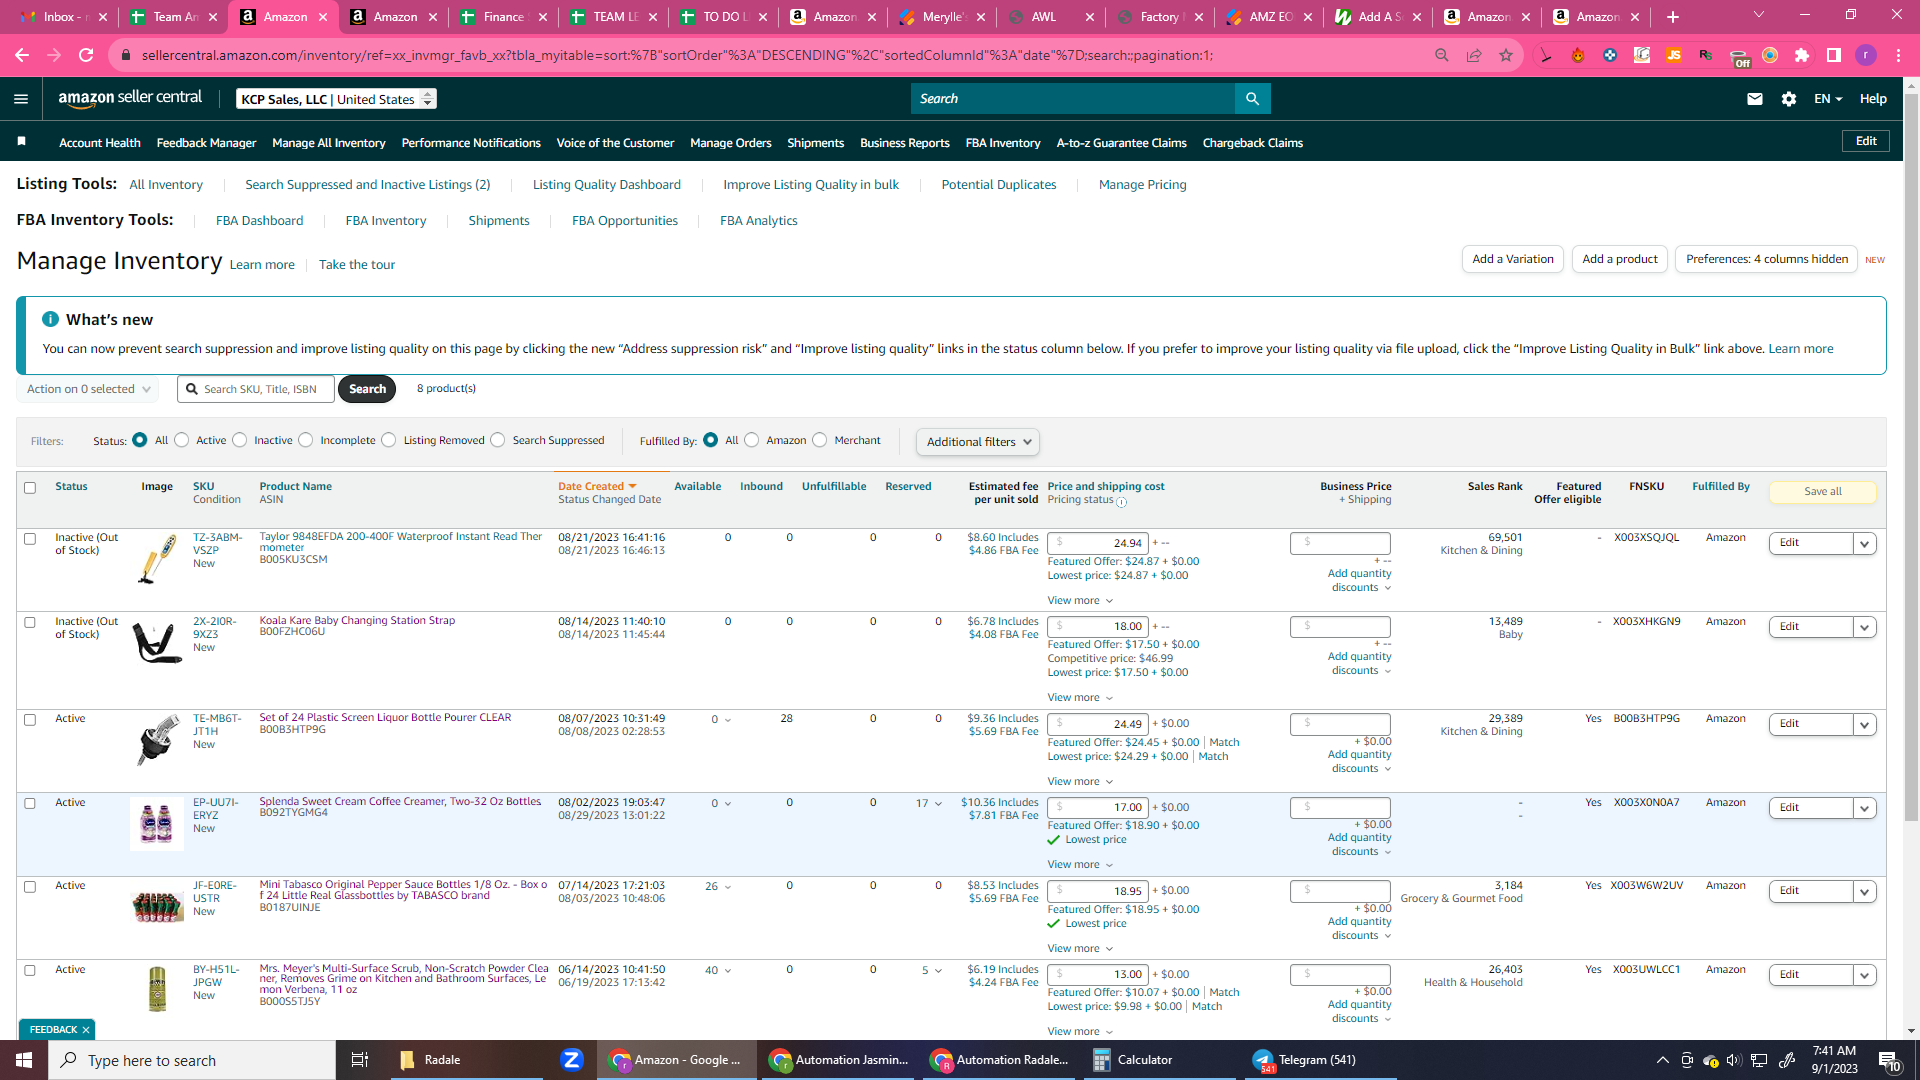Screen dimensions: 1920x1080
Task: Select the Taylor thermometer row checkbox
Action: [30, 539]
